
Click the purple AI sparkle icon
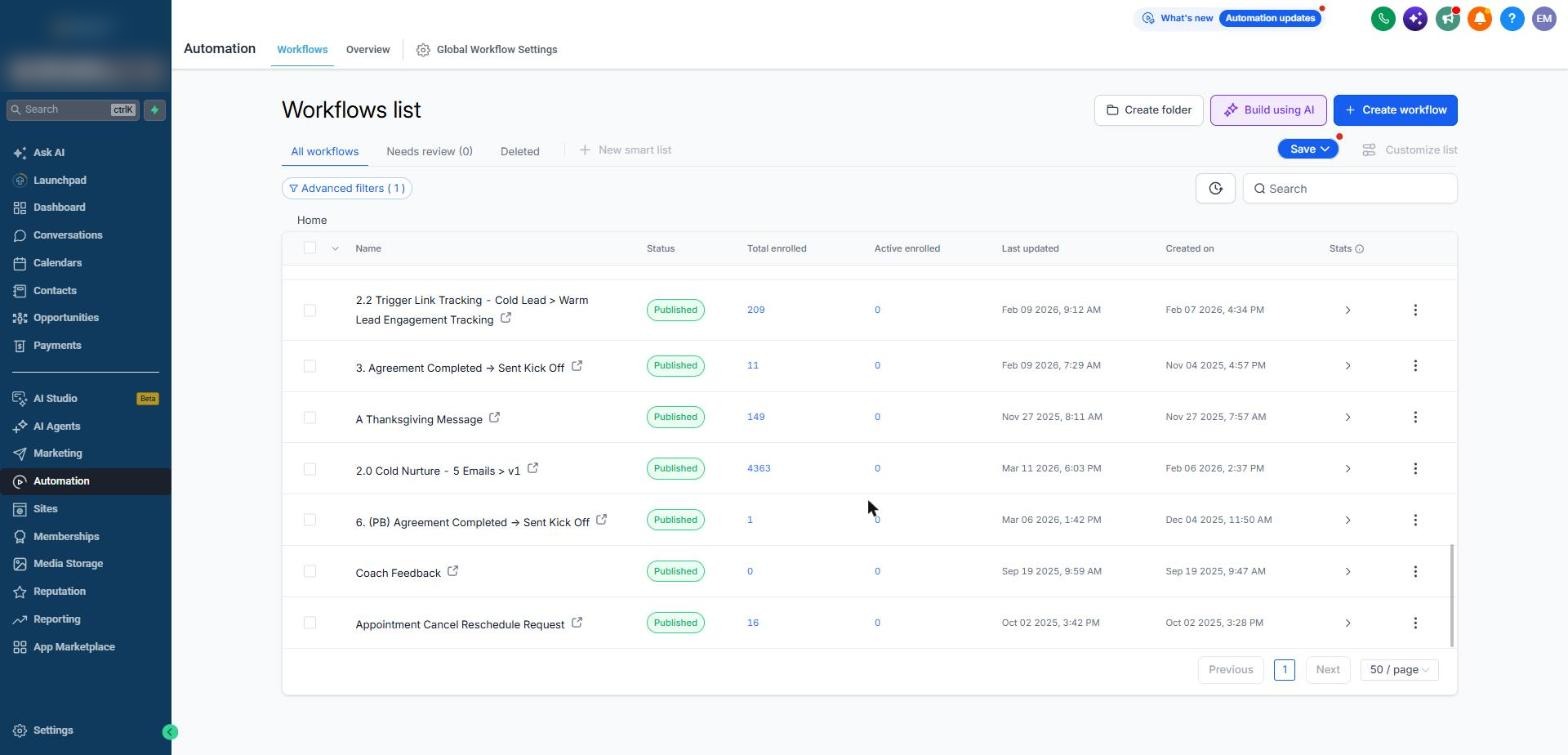1415,18
